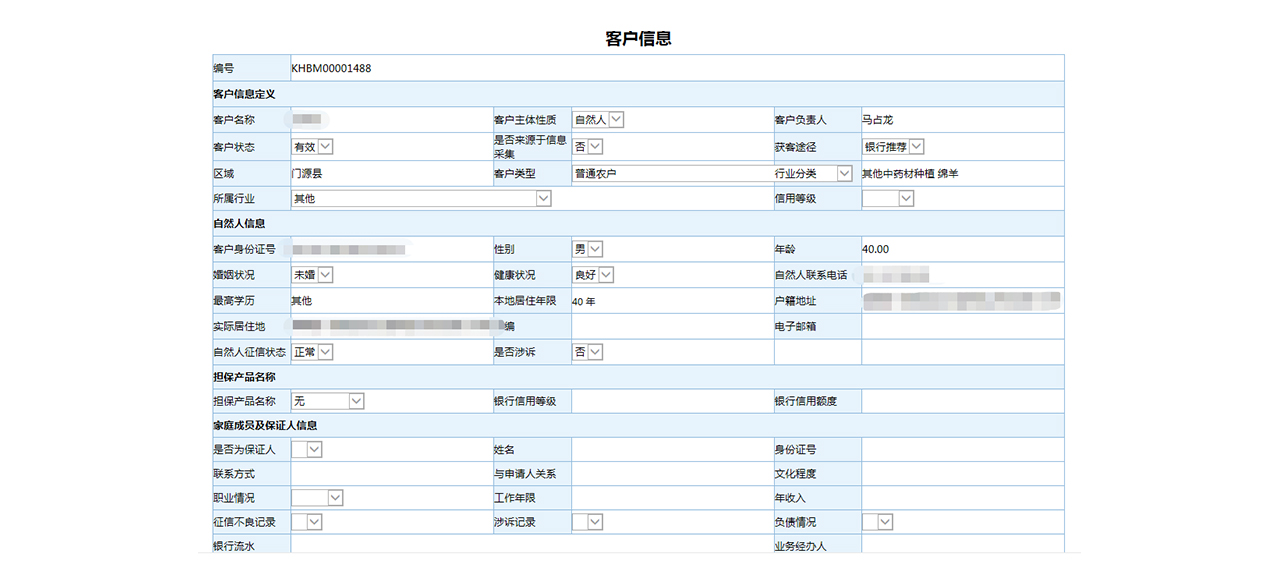The image size is (1280, 587).
Task: Open the empty 信用等级 dropdown
Action: pos(888,199)
